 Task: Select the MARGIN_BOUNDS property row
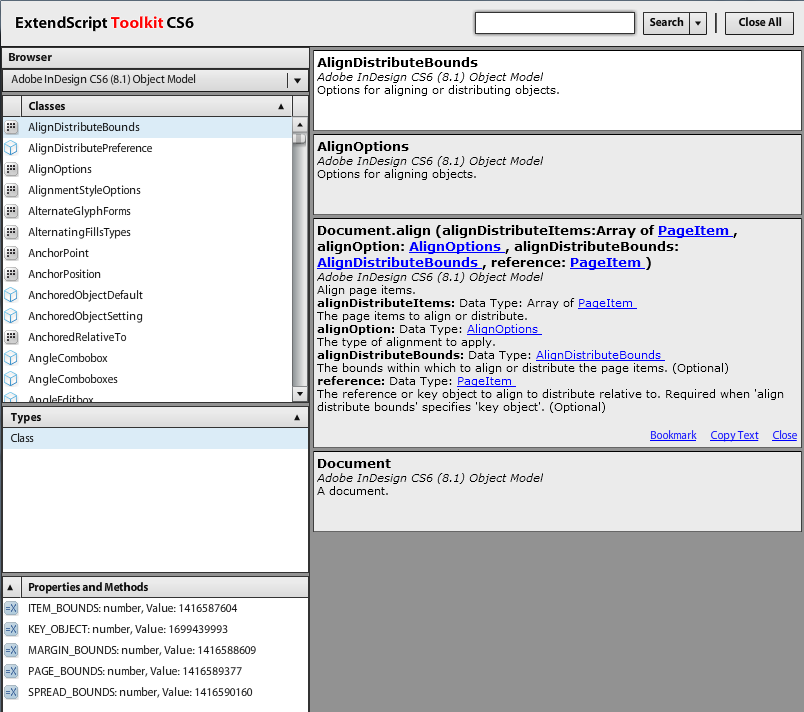[x=155, y=650]
